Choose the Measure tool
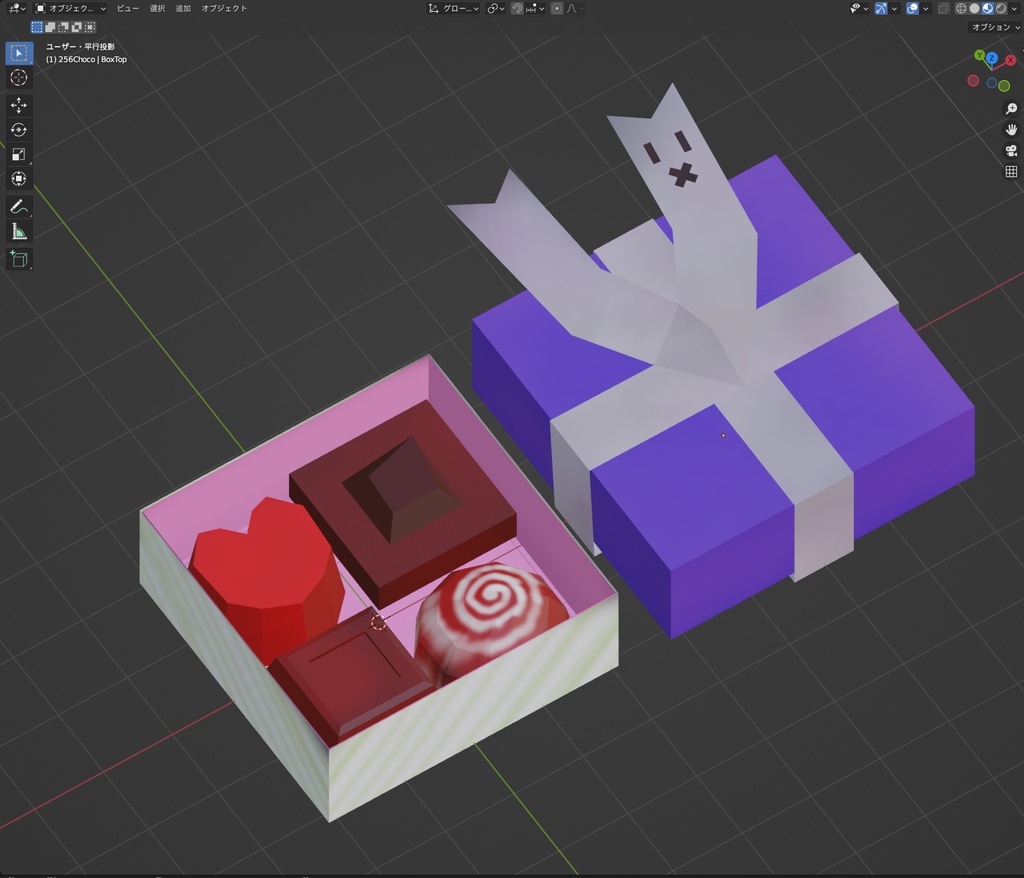This screenshot has height=878, width=1024. tap(19, 230)
